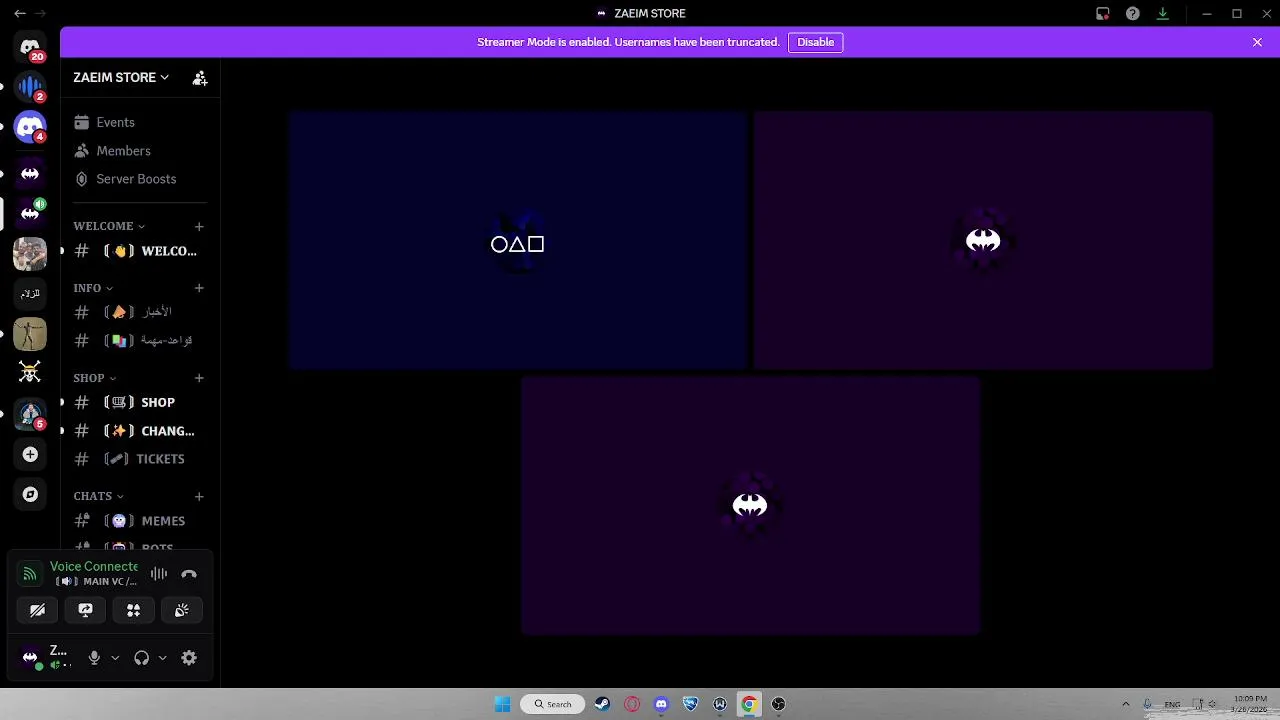Dismiss the Streamer Mode banner

click(1257, 42)
